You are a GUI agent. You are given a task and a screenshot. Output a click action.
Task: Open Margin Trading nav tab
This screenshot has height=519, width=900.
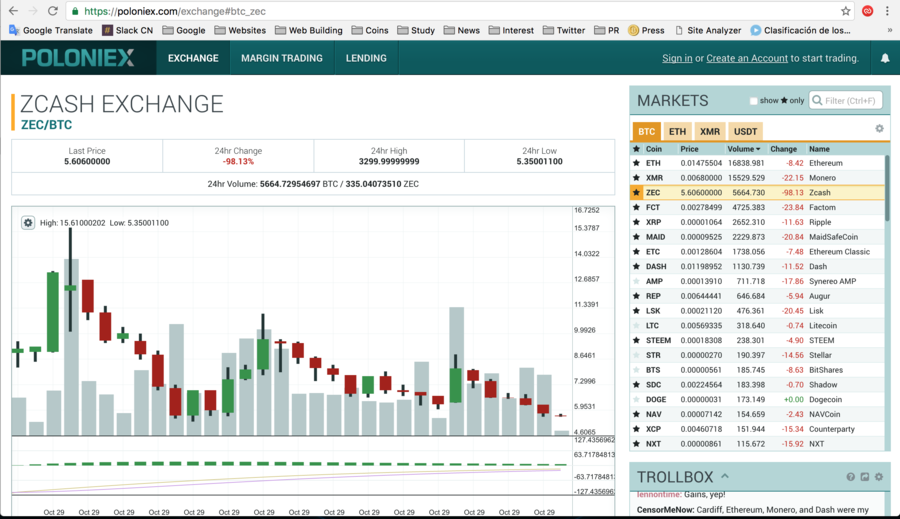pyautogui.click(x=282, y=58)
